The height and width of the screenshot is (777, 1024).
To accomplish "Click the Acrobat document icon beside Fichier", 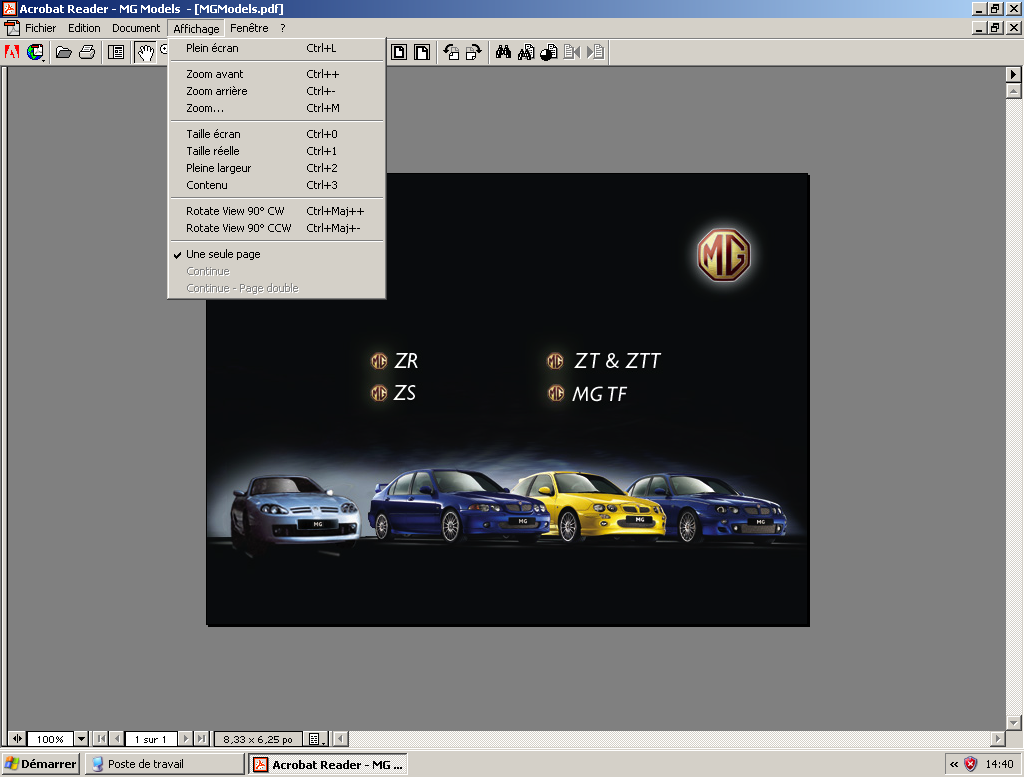I will [12, 28].
